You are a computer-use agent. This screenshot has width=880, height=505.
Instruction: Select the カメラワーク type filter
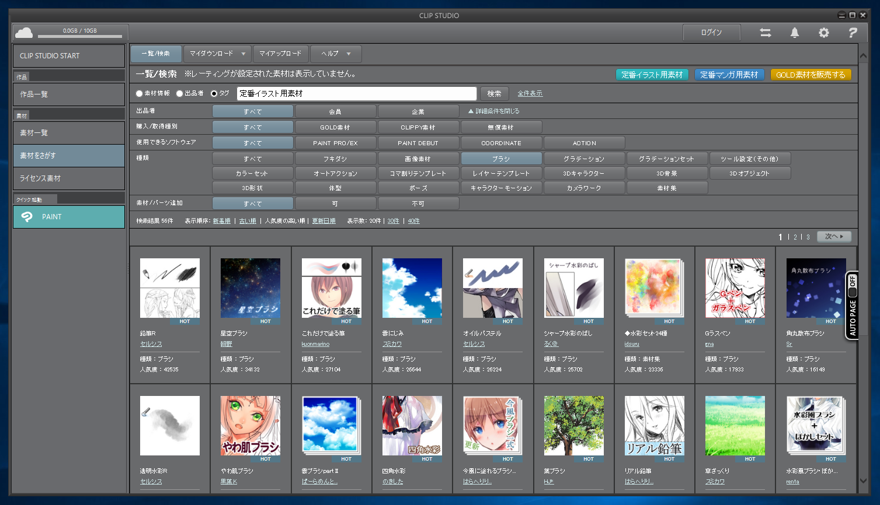[584, 188]
